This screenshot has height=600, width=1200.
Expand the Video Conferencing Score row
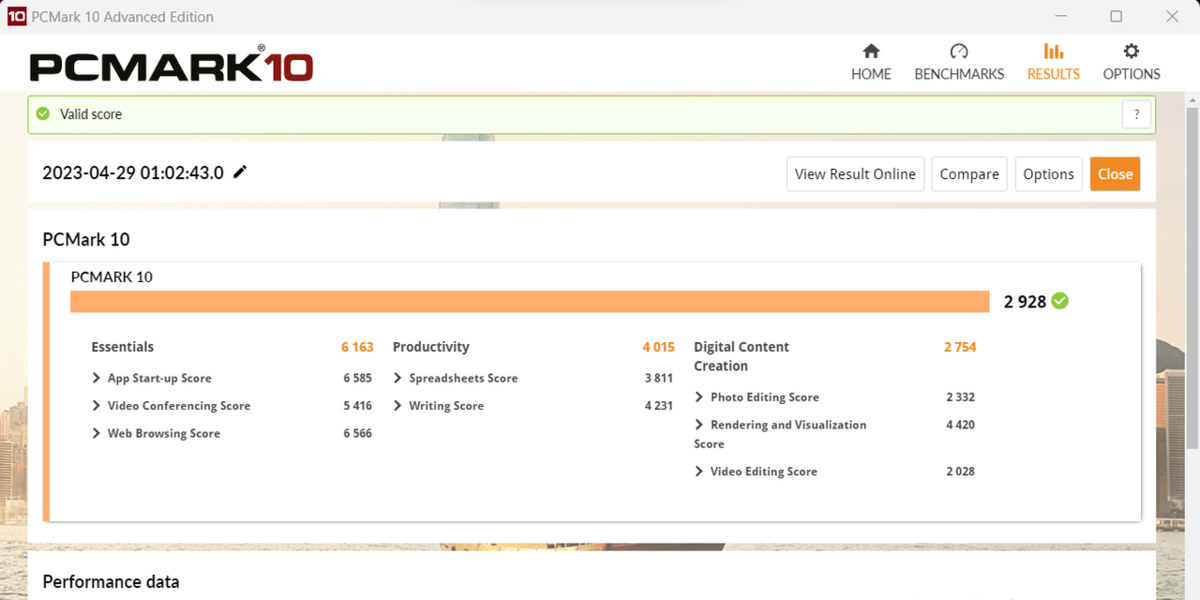tap(171, 406)
